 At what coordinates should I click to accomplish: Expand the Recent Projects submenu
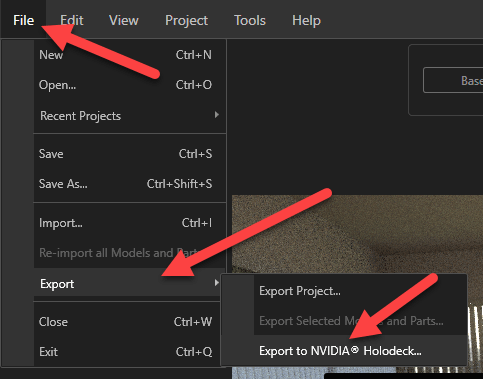click(x=130, y=116)
